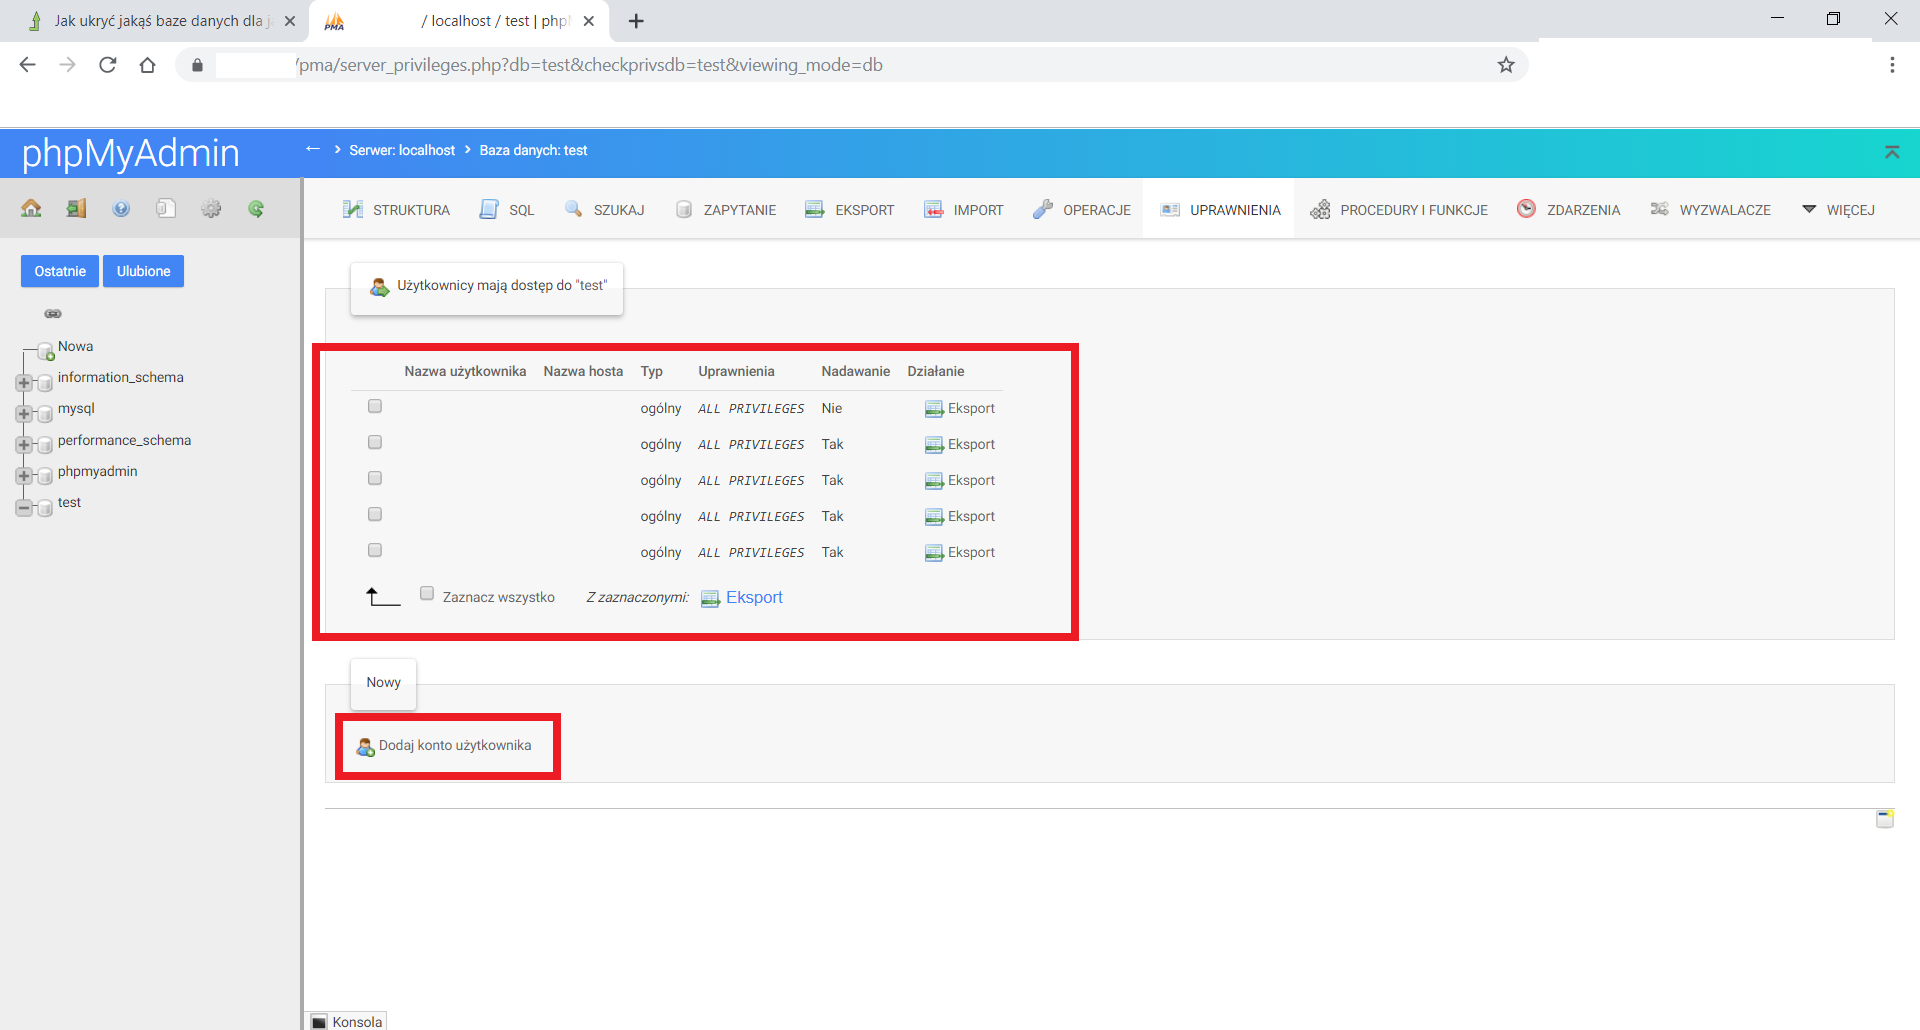The image size is (1920, 1030).
Task: Click the chain link icon in sidebar
Action: 53,314
